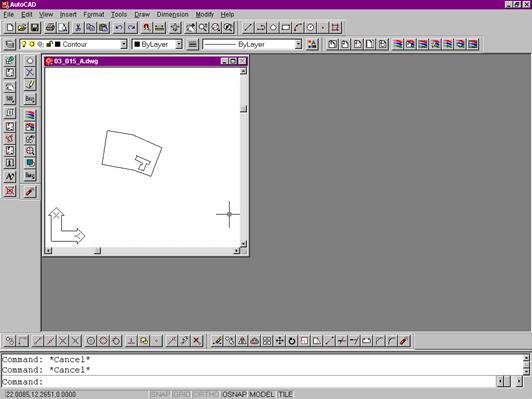Click the Move tool in bottom toolbar
The height and width of the screenshot is (399, 532).
click(x=280, y=341)
